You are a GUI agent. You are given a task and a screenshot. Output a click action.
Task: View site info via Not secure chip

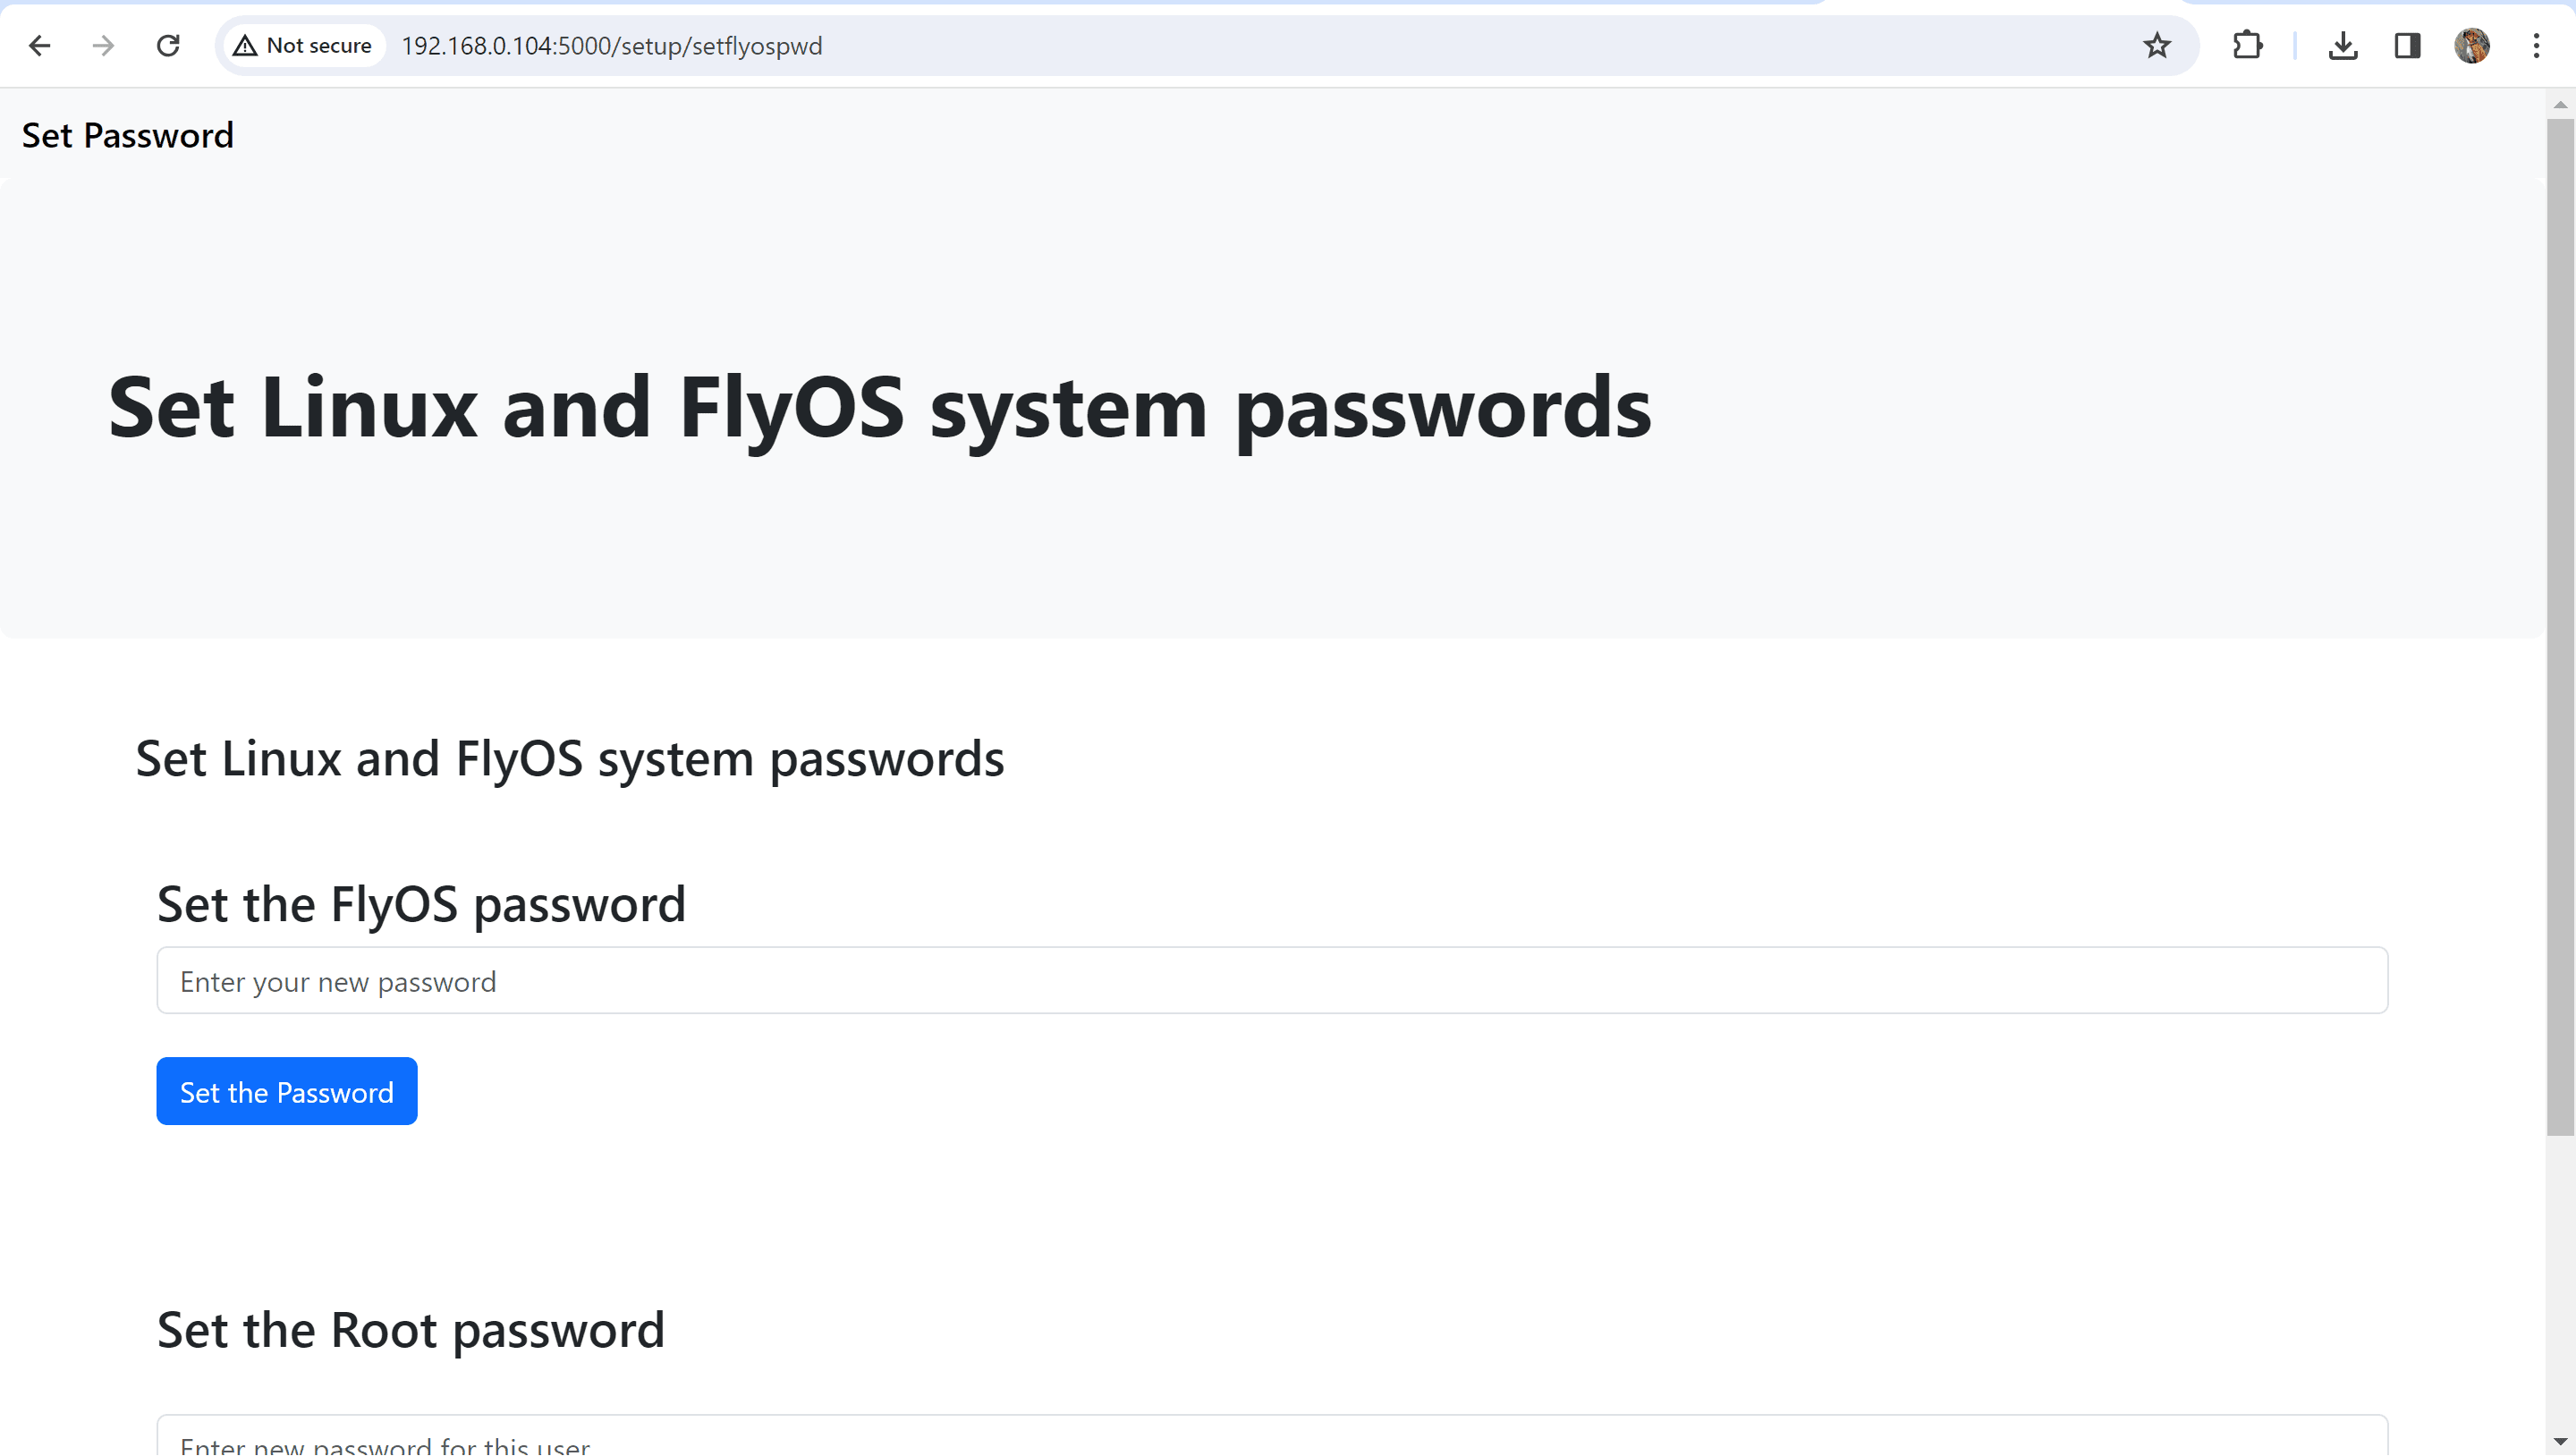(303, 46)
